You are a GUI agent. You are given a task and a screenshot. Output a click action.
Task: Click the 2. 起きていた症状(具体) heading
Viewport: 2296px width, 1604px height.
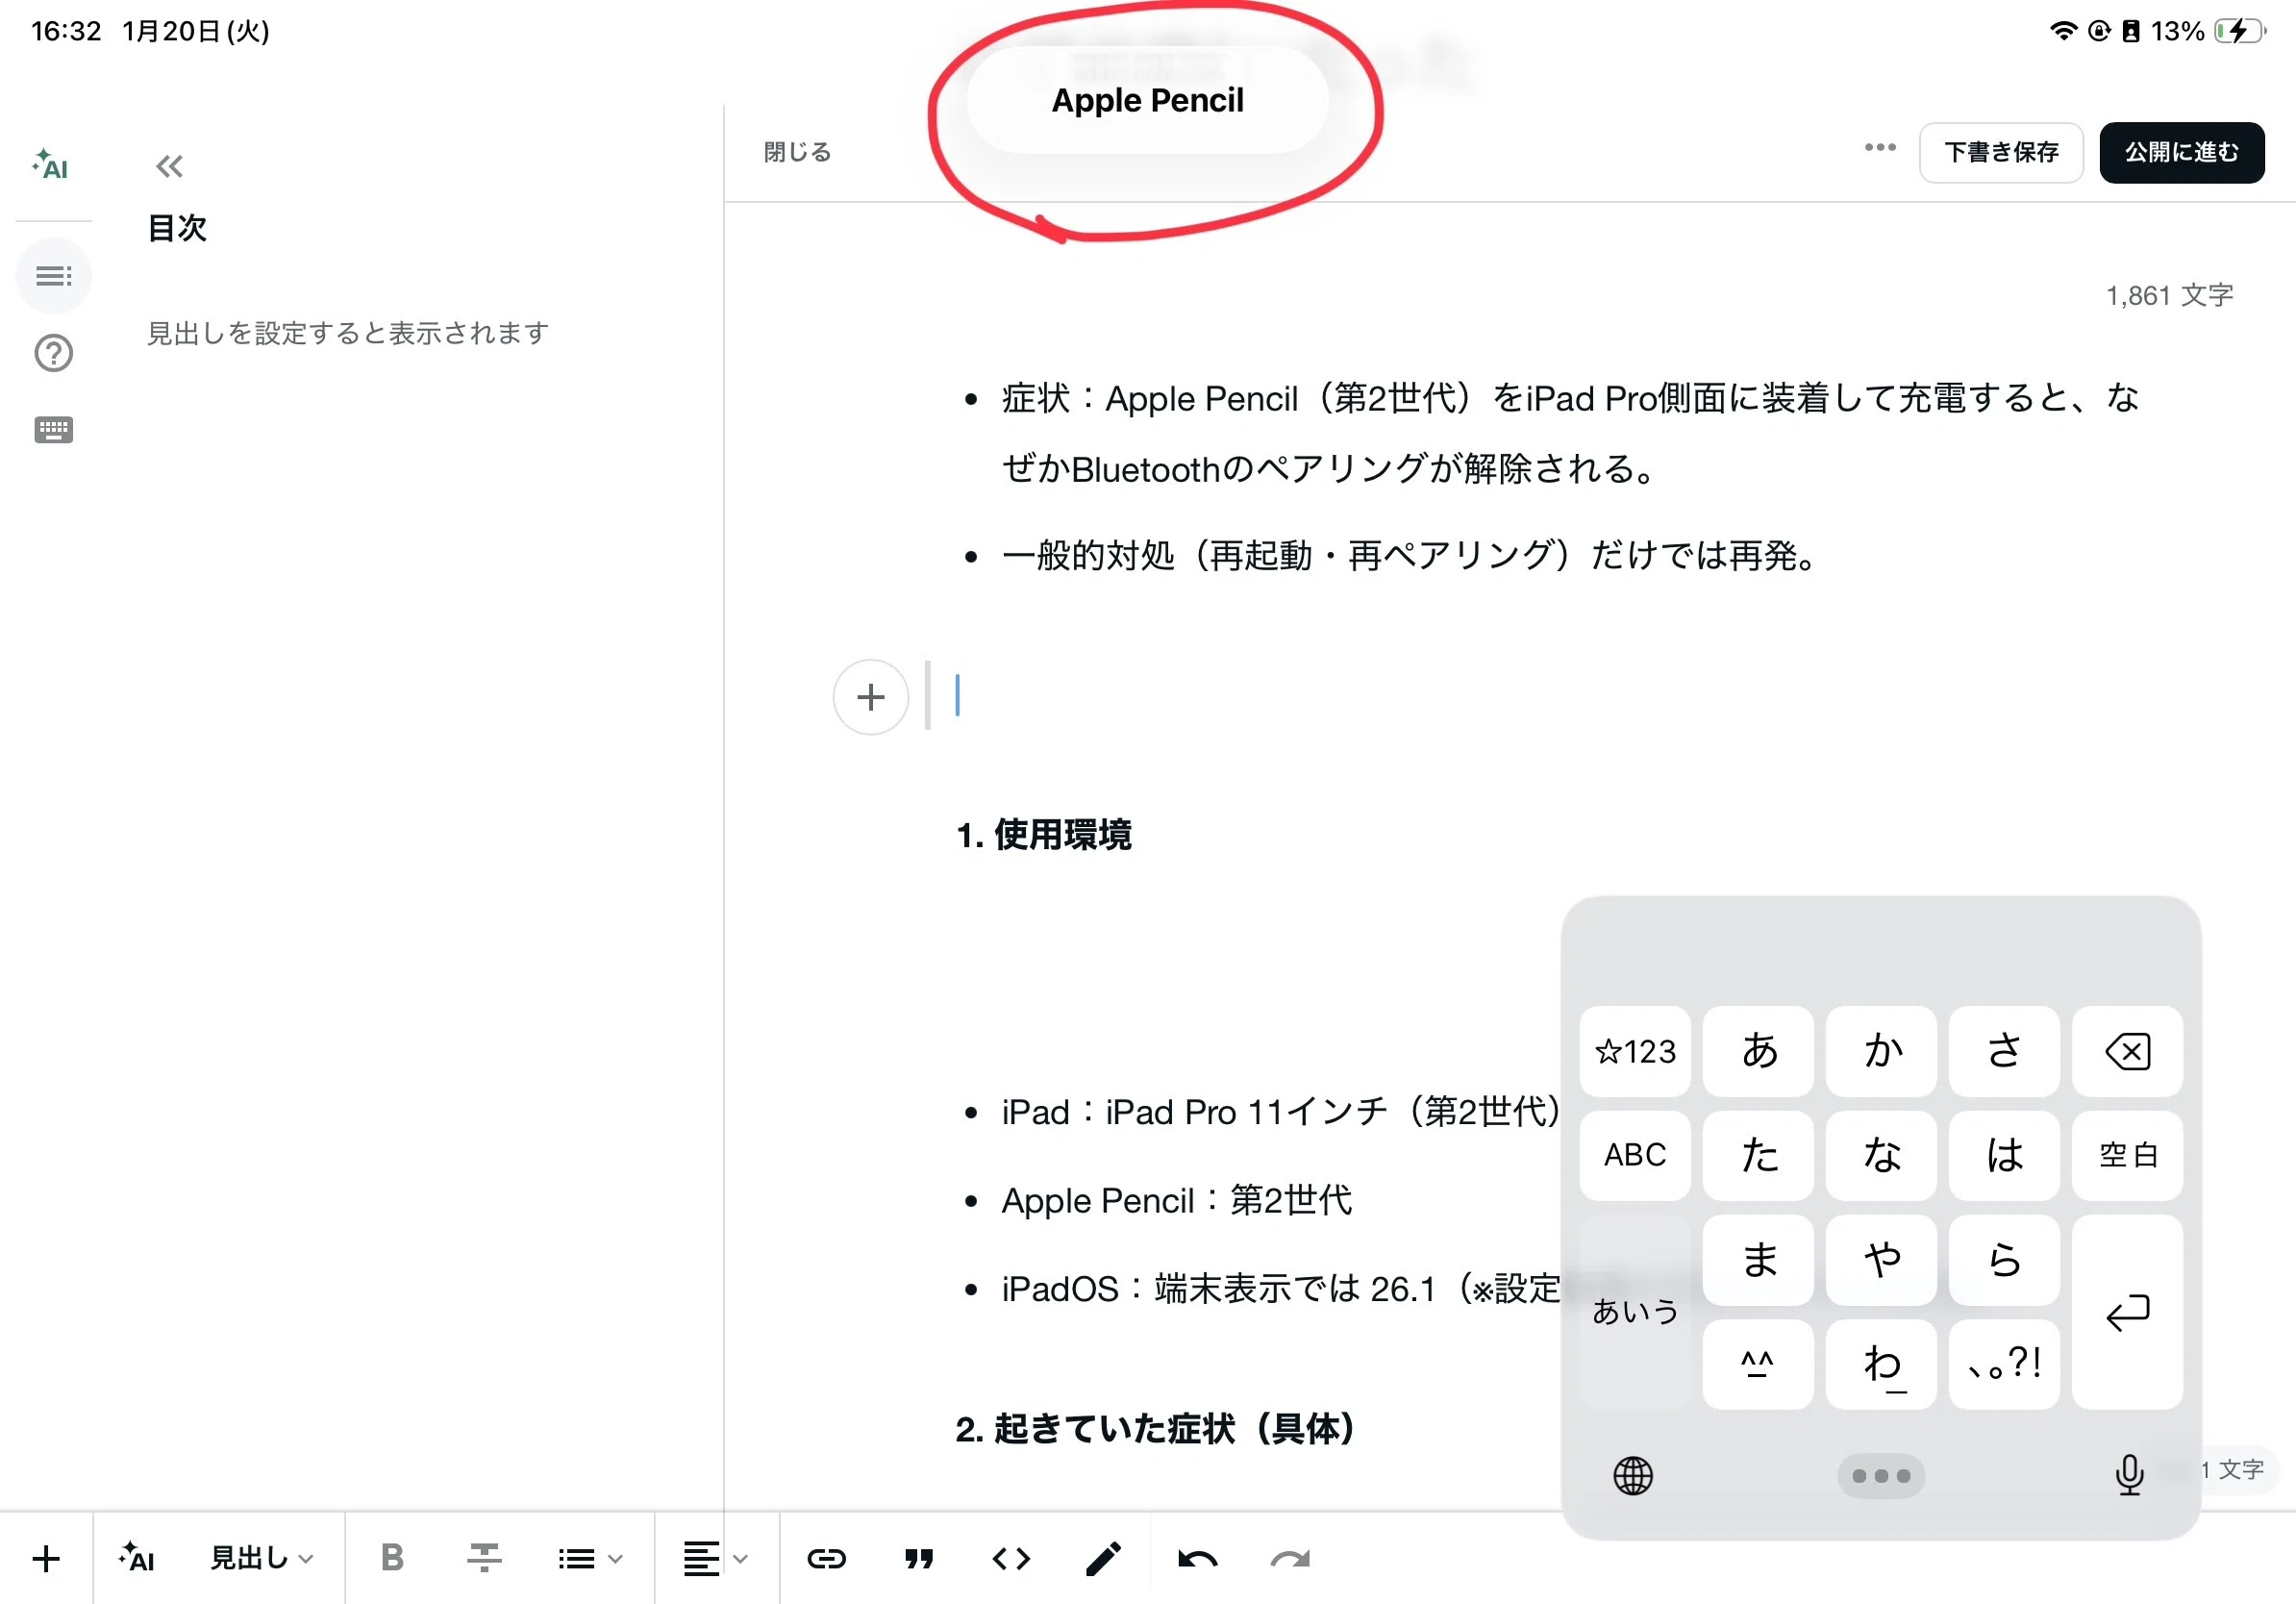[1155, 1428]
